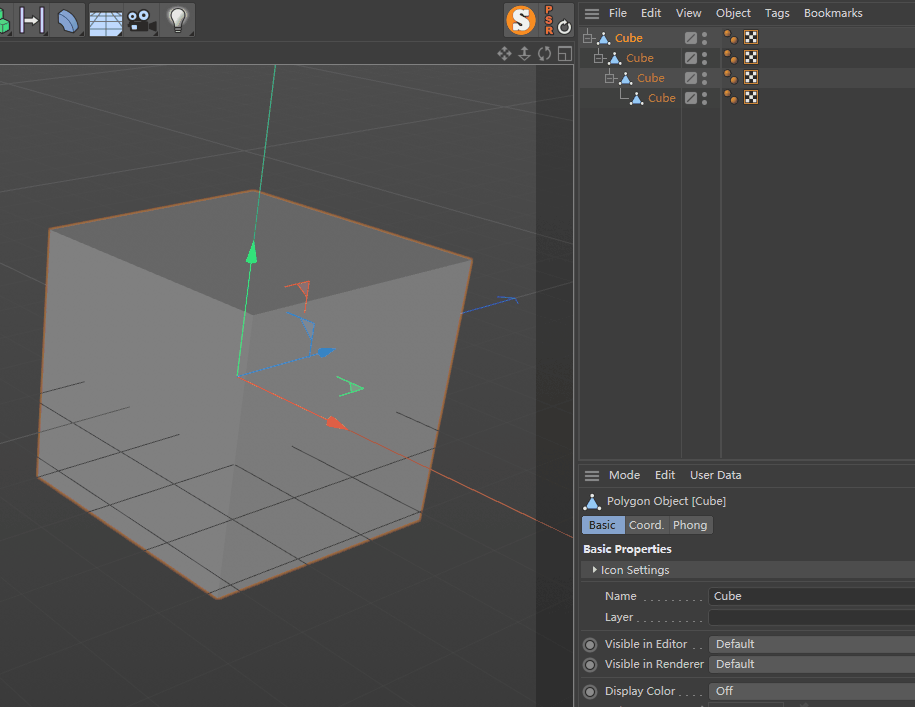The image size is (915, 707).
Task: Toggle Visible in Editor animation circle
Action: (590, 645)
